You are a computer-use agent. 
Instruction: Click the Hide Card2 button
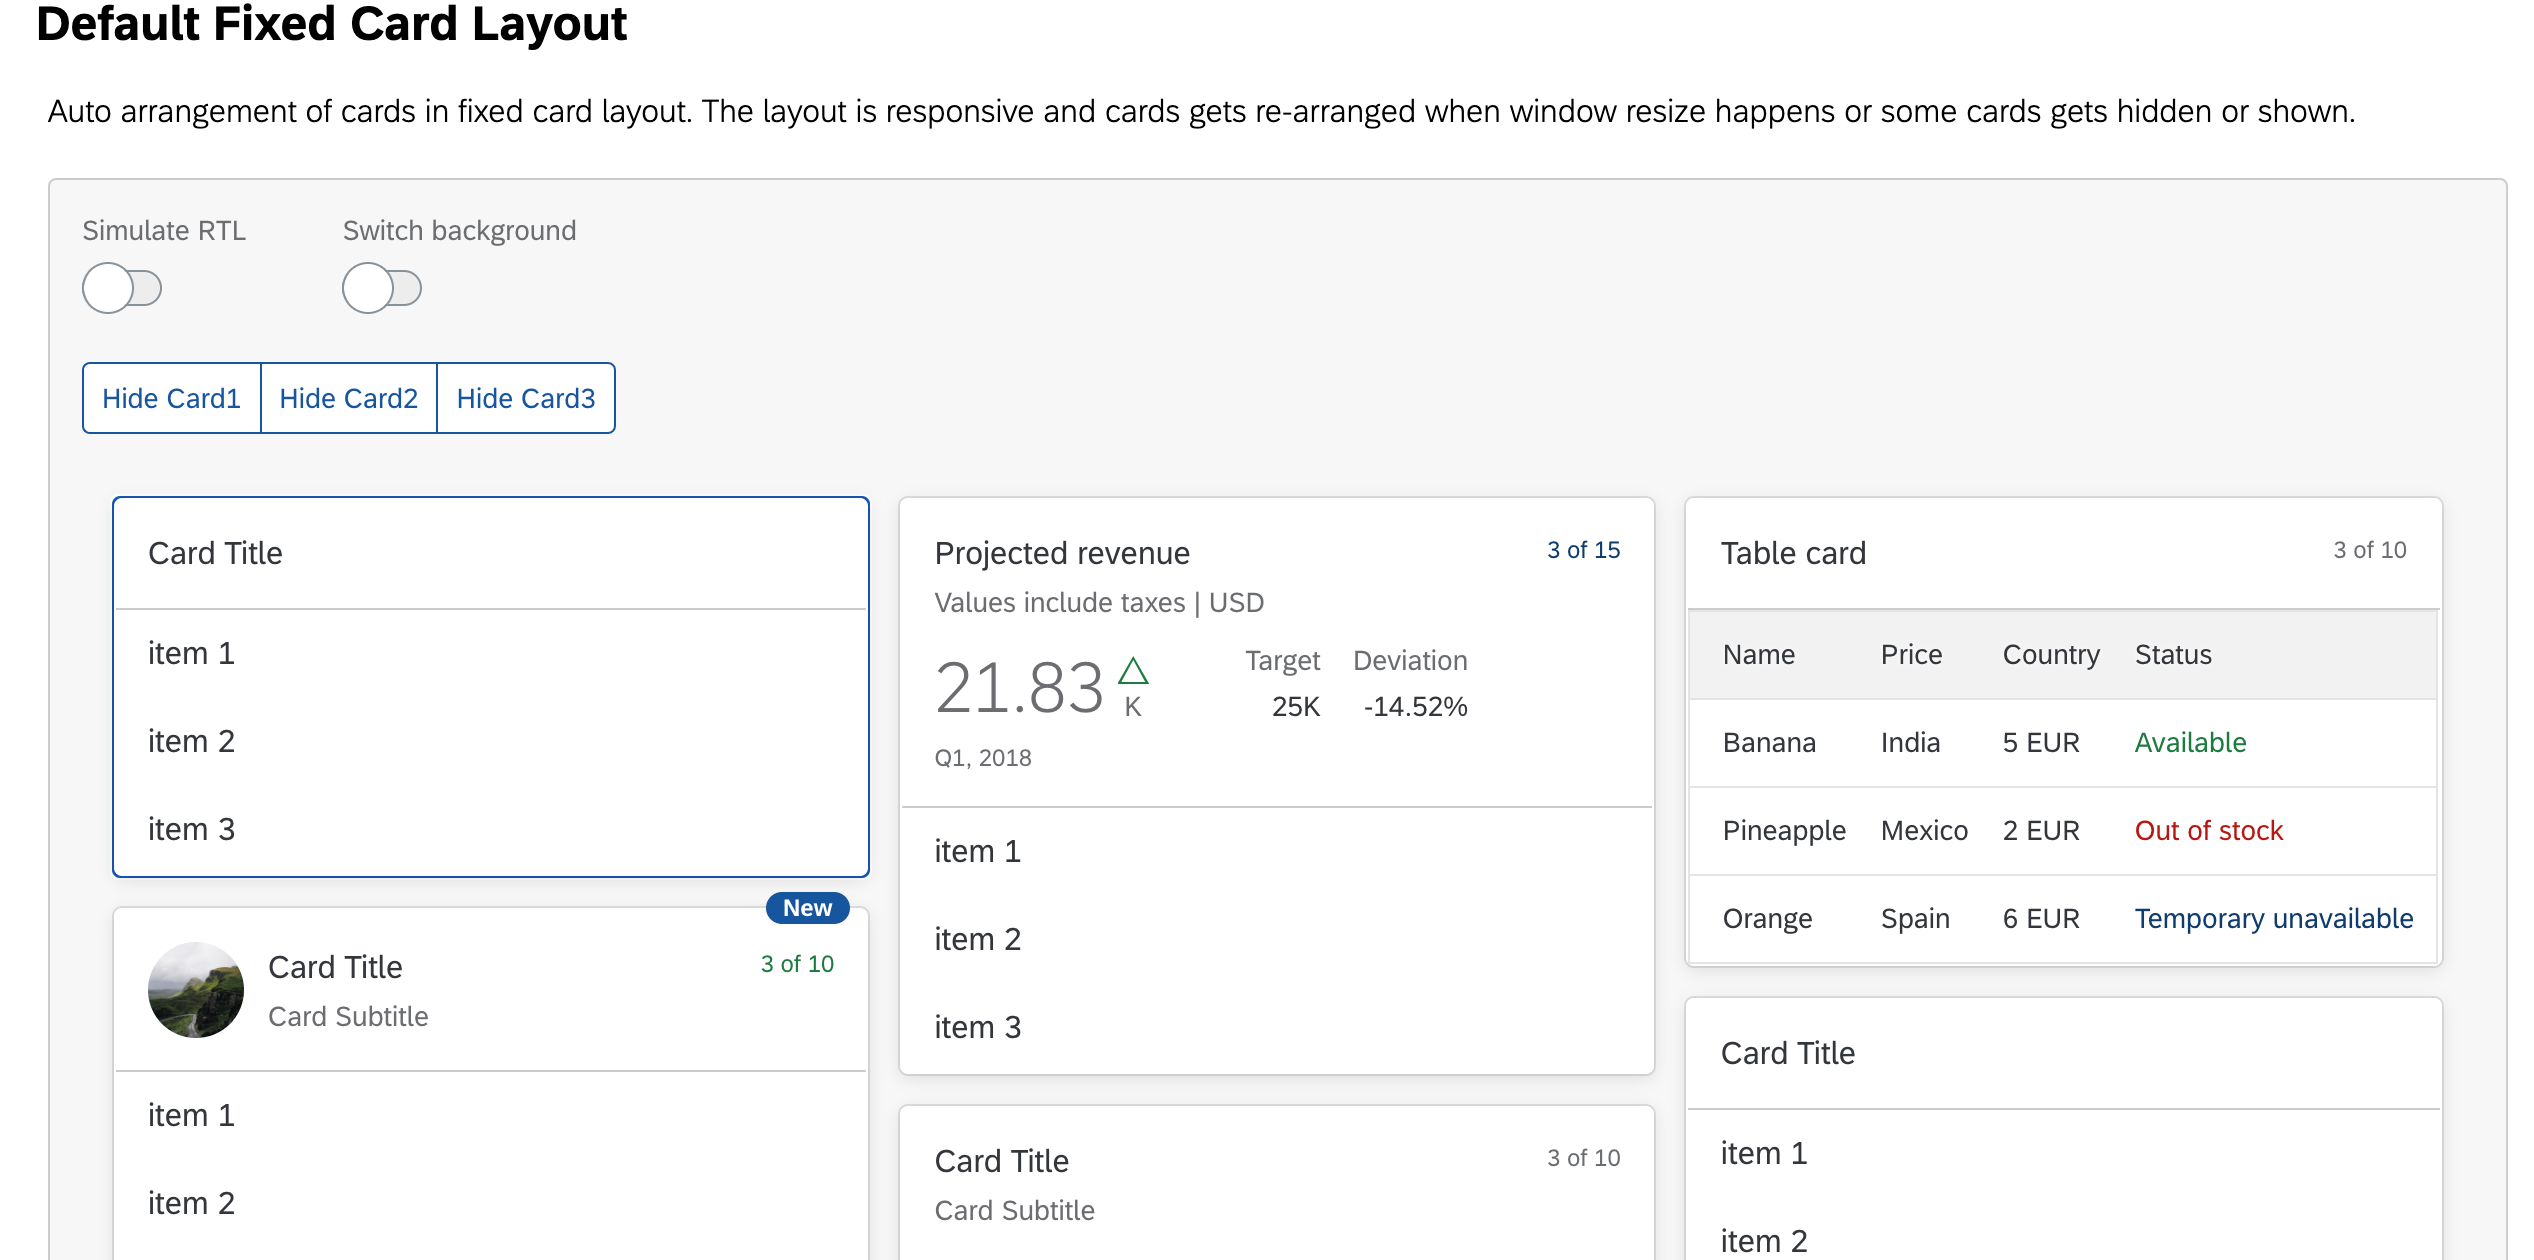(x=349, y=397)
